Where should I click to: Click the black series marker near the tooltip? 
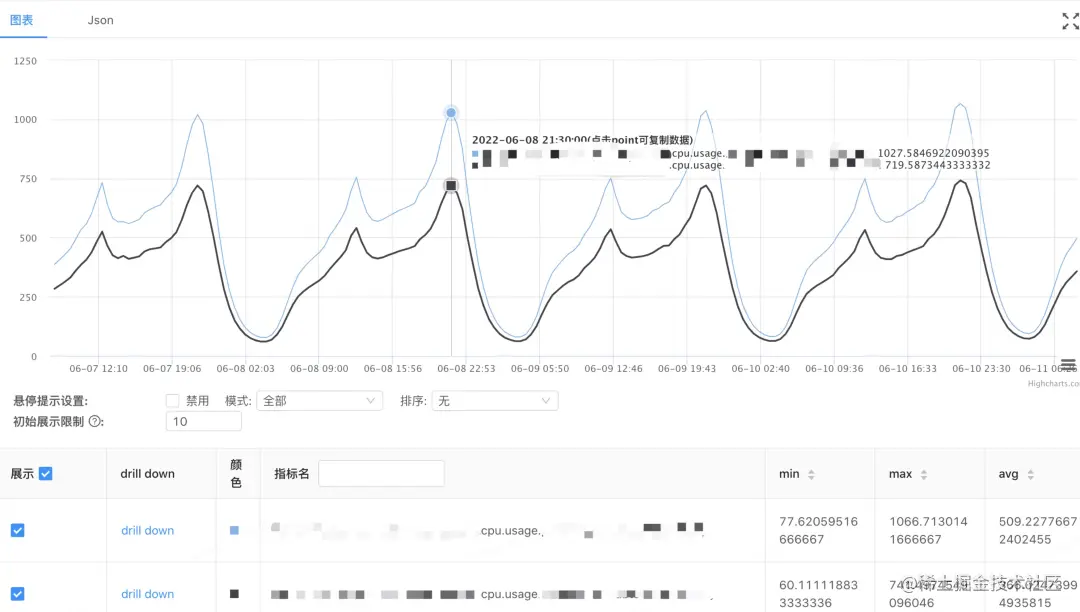[450, 185]
